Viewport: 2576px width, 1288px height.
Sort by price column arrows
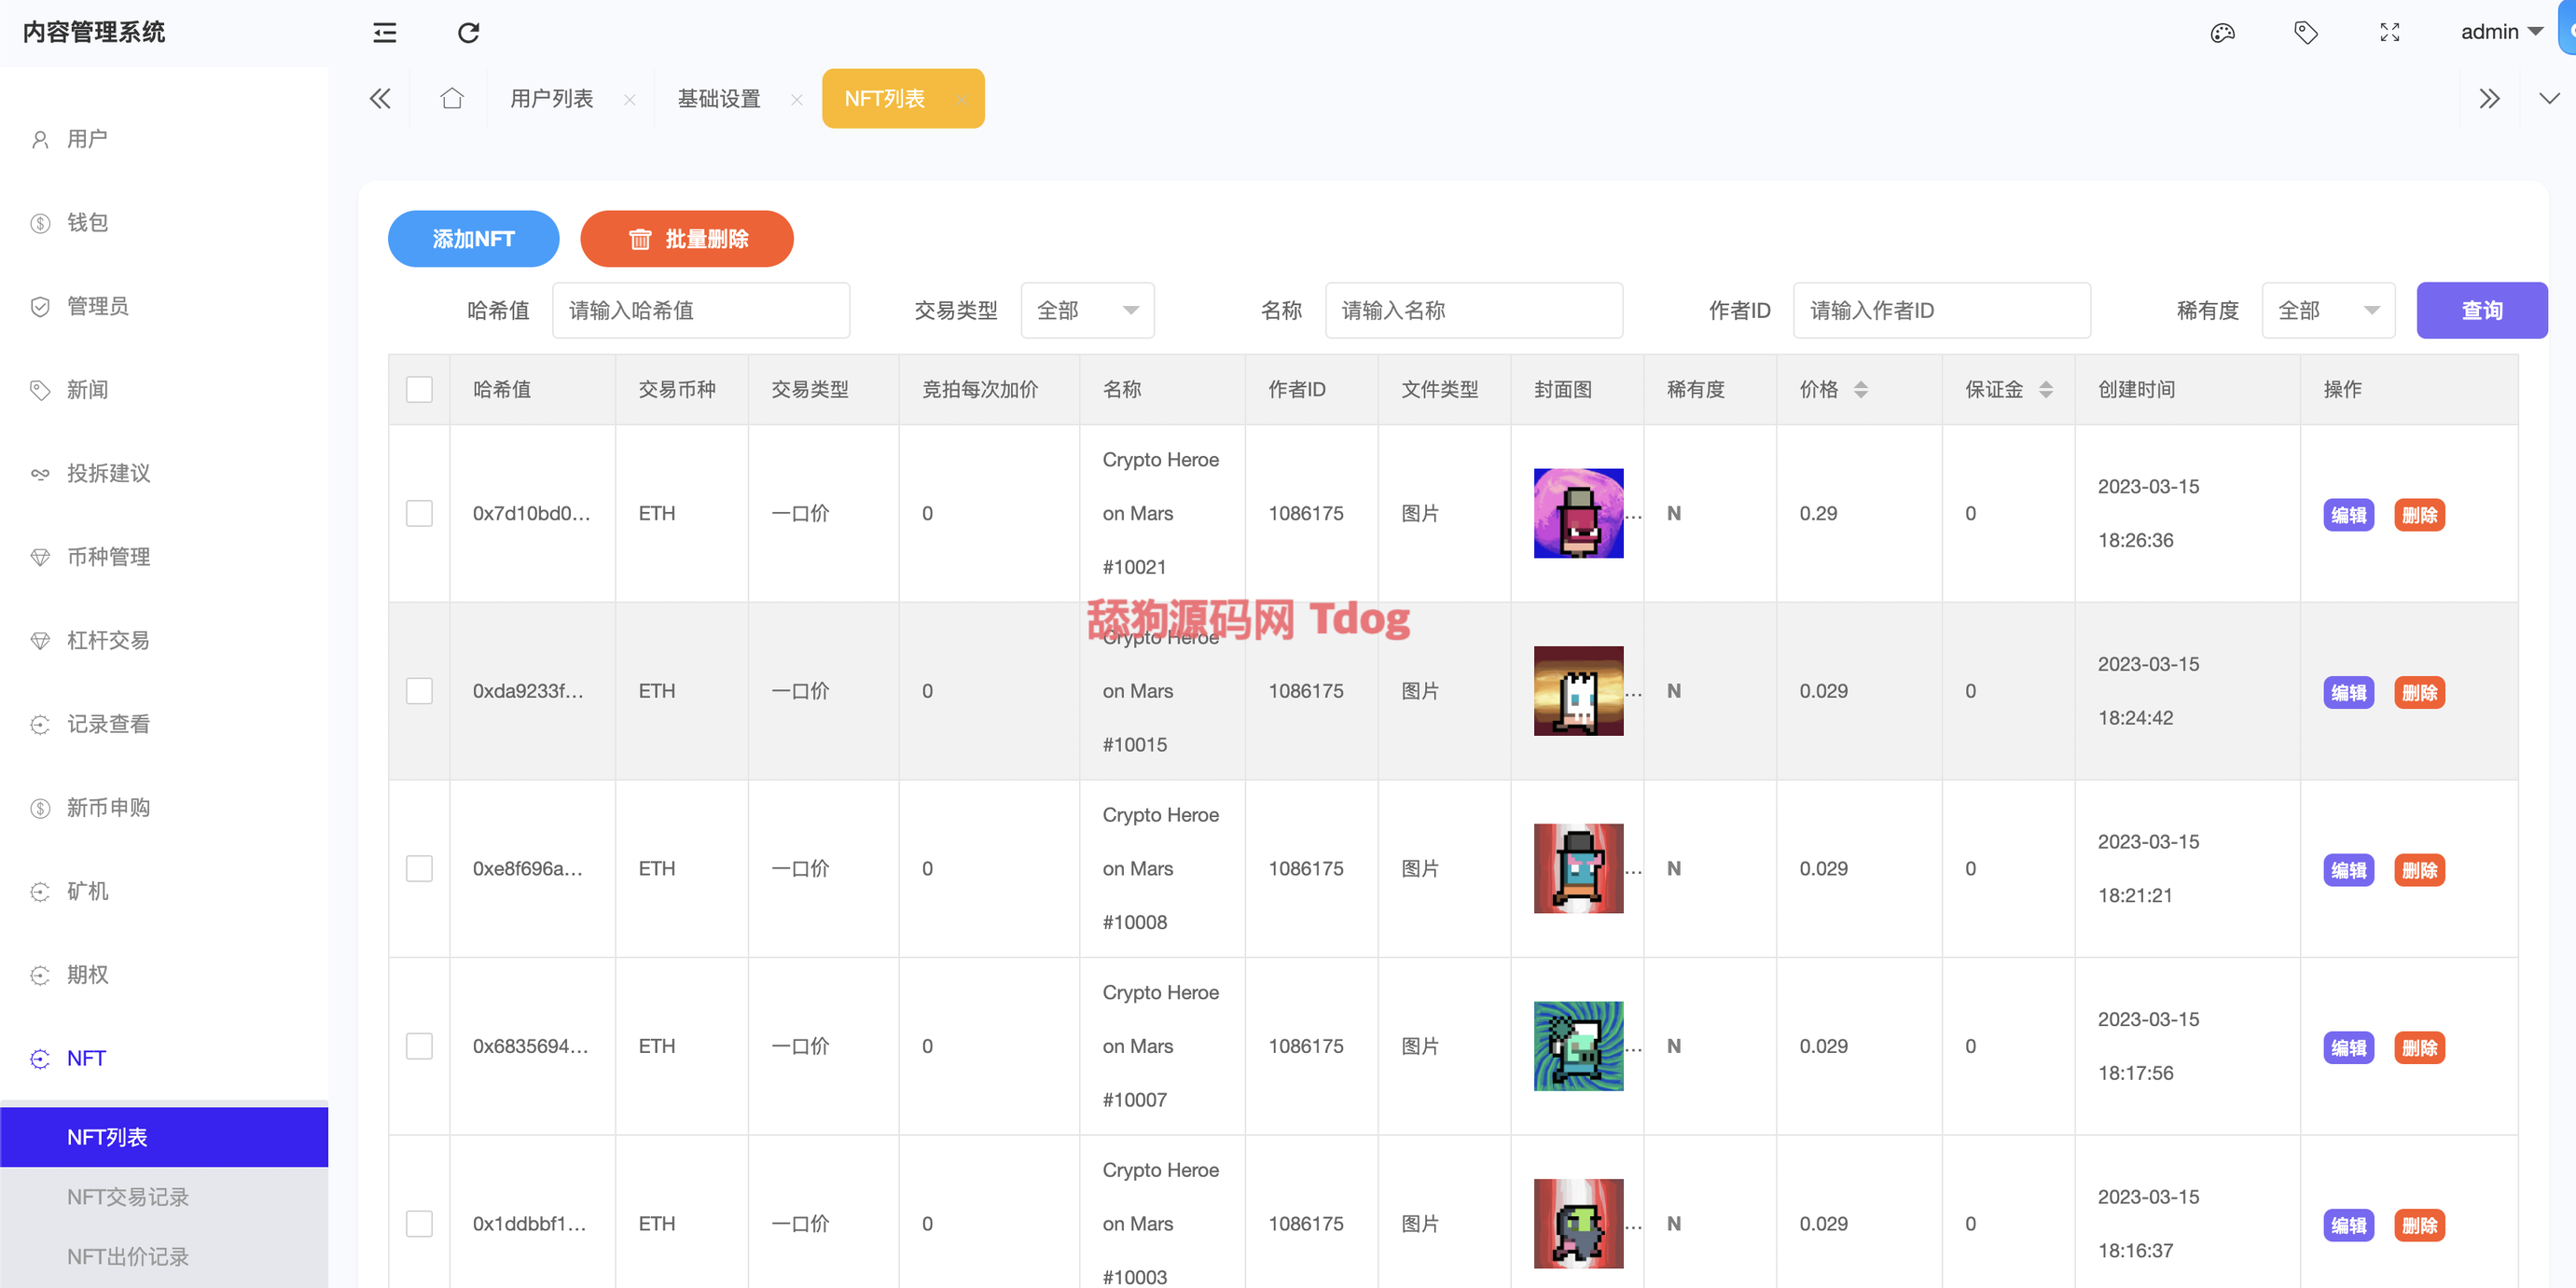(1860, 389)
